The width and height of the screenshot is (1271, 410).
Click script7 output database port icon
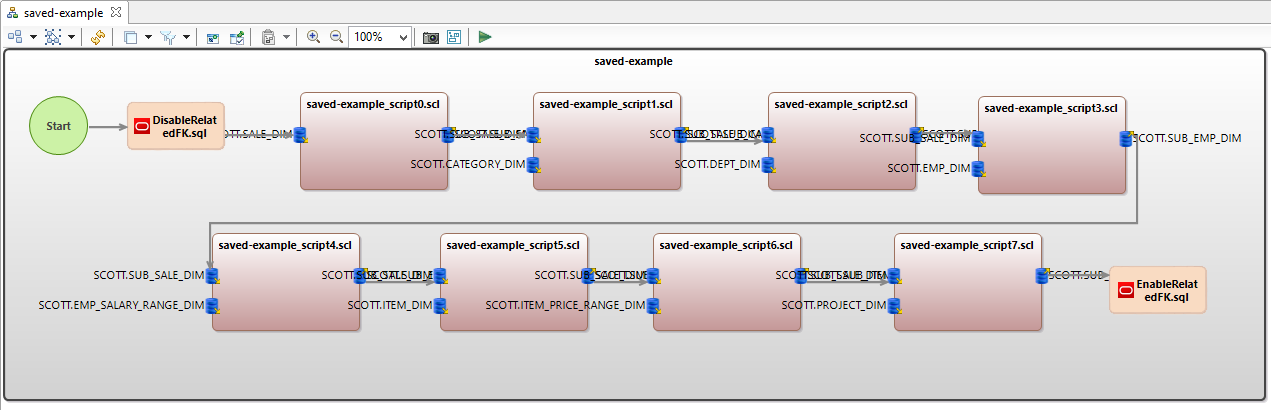click(1042, 275)
